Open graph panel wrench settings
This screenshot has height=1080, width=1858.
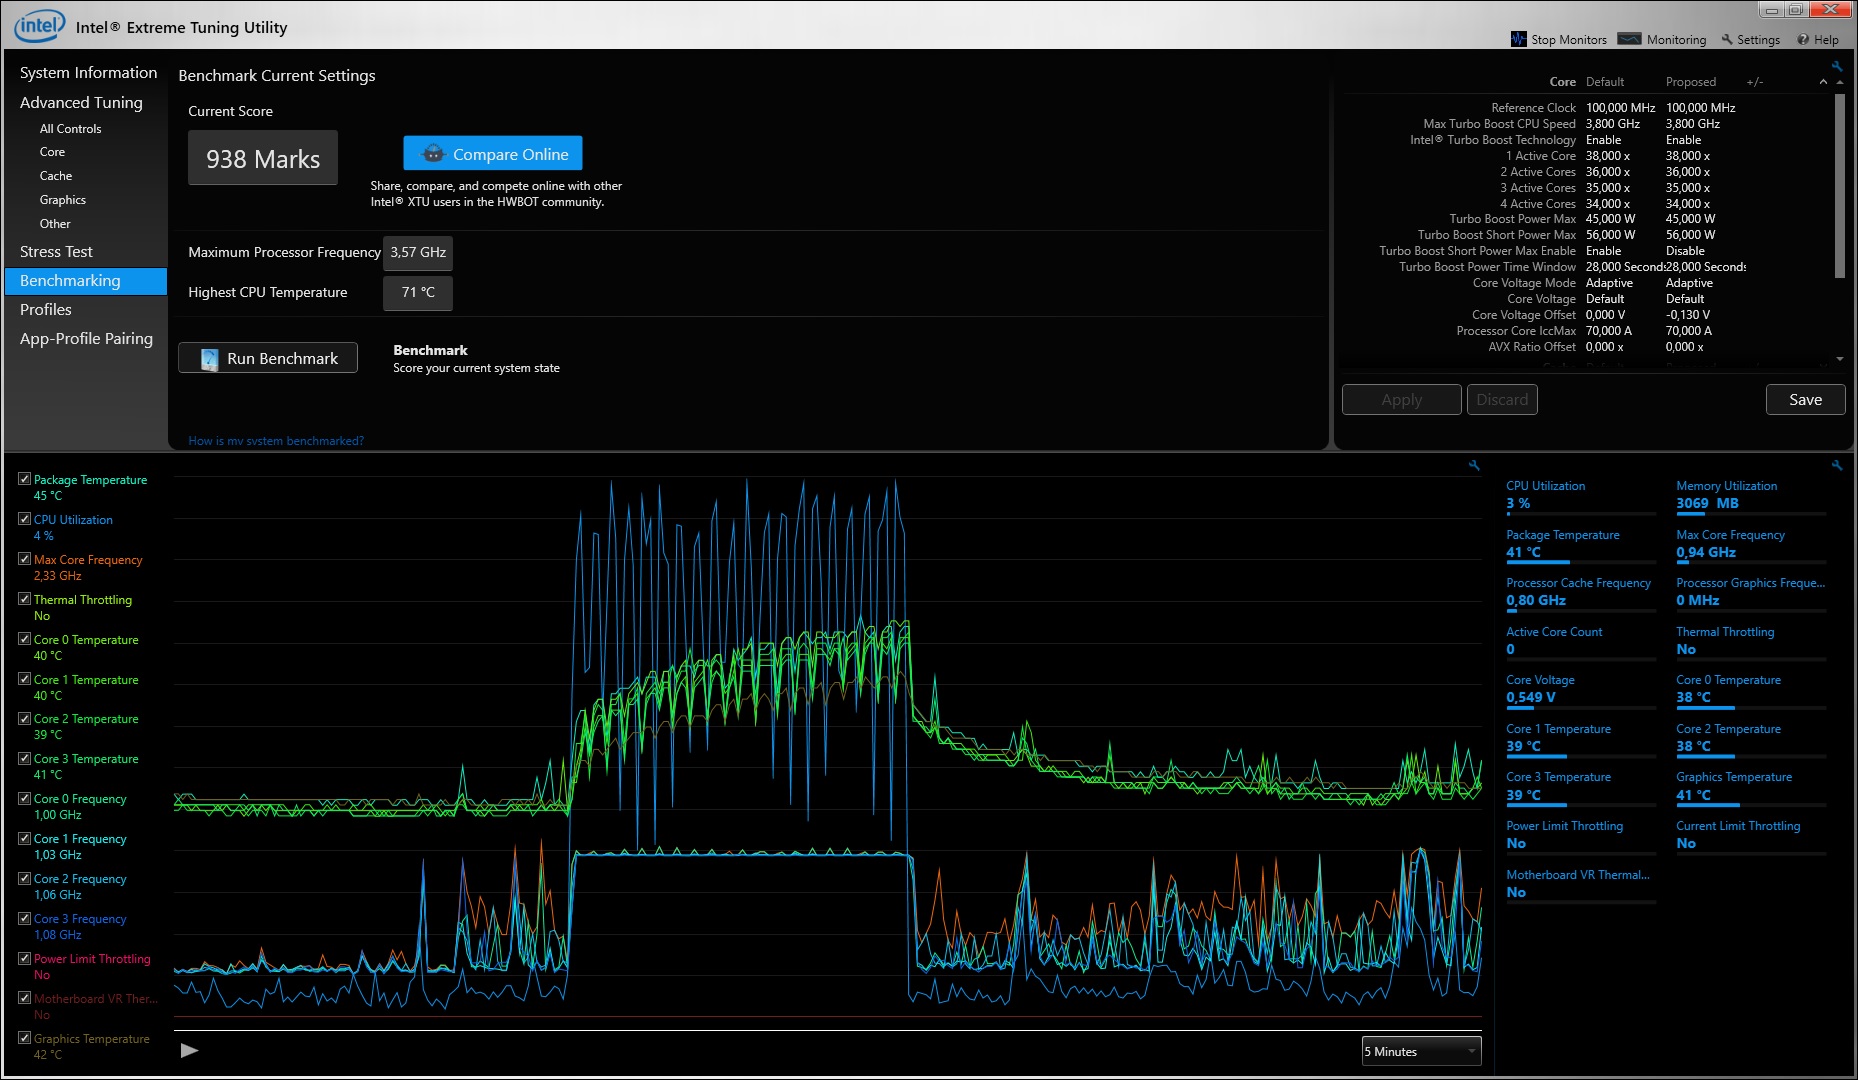coord(1474,465)
